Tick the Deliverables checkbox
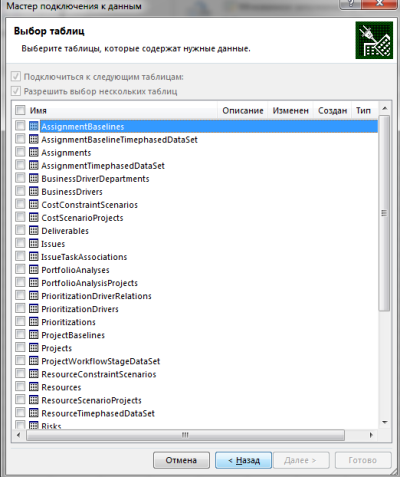The height and width of the screenshot is (477, 400). click(20, 230)
